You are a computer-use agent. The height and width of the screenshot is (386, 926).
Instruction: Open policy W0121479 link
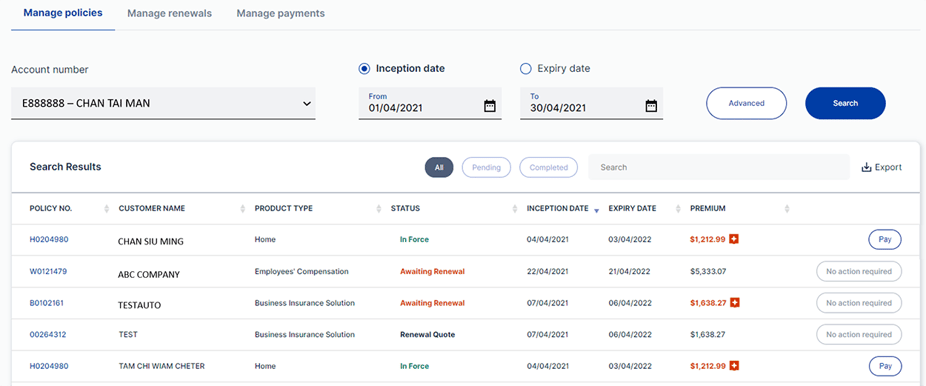pyautogui.click(x=48, y=271)
